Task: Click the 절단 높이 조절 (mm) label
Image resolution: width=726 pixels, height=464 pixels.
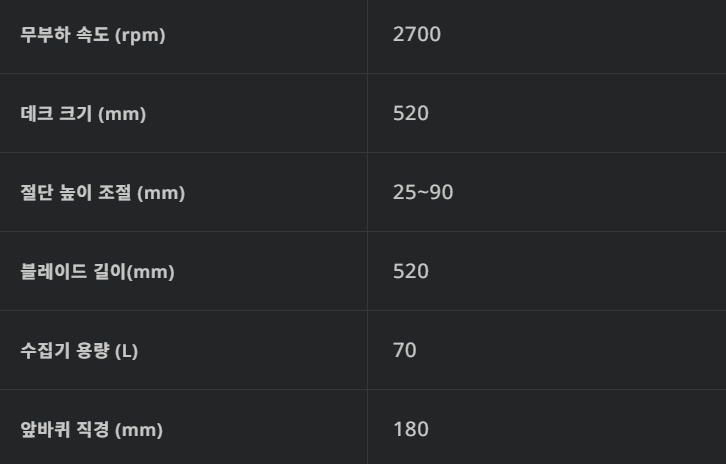Action: [103, 193]
